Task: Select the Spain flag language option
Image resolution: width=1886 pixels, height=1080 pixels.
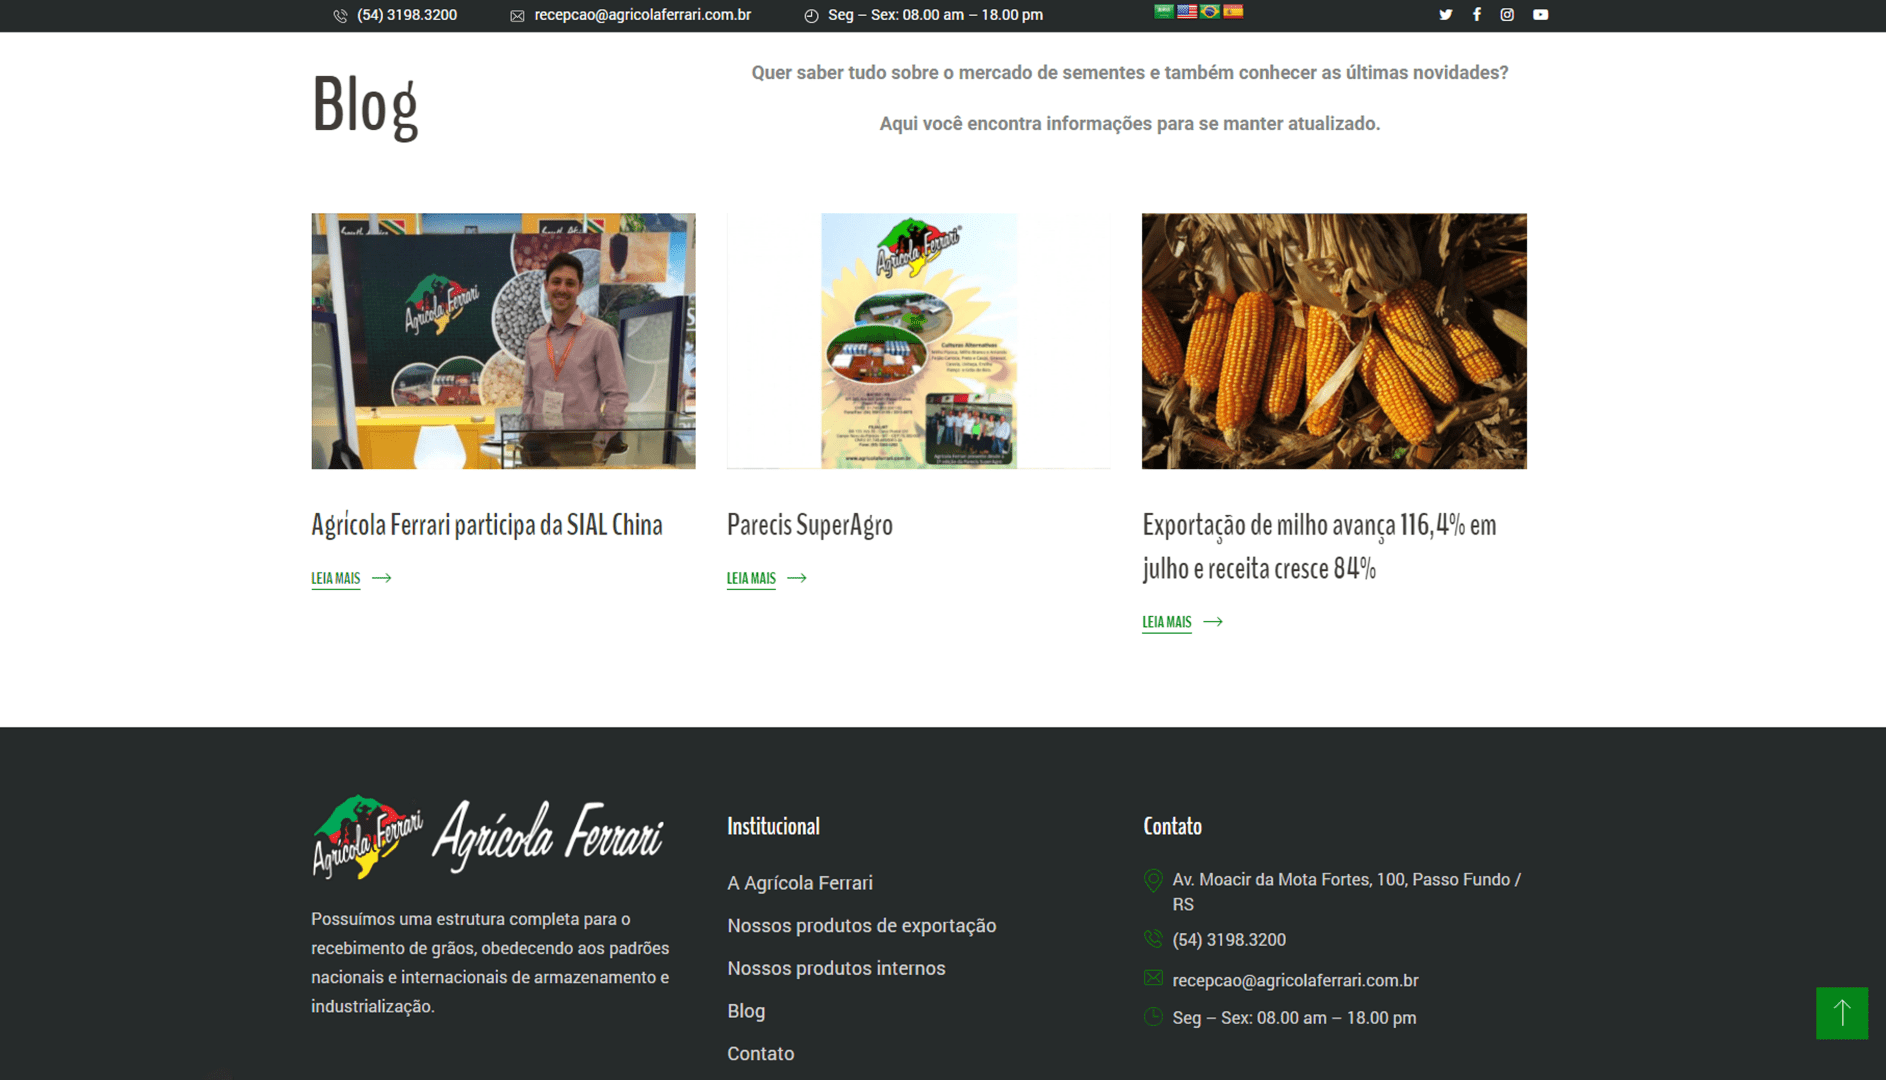Action: pyautogui.click(x=1233, y=12)
